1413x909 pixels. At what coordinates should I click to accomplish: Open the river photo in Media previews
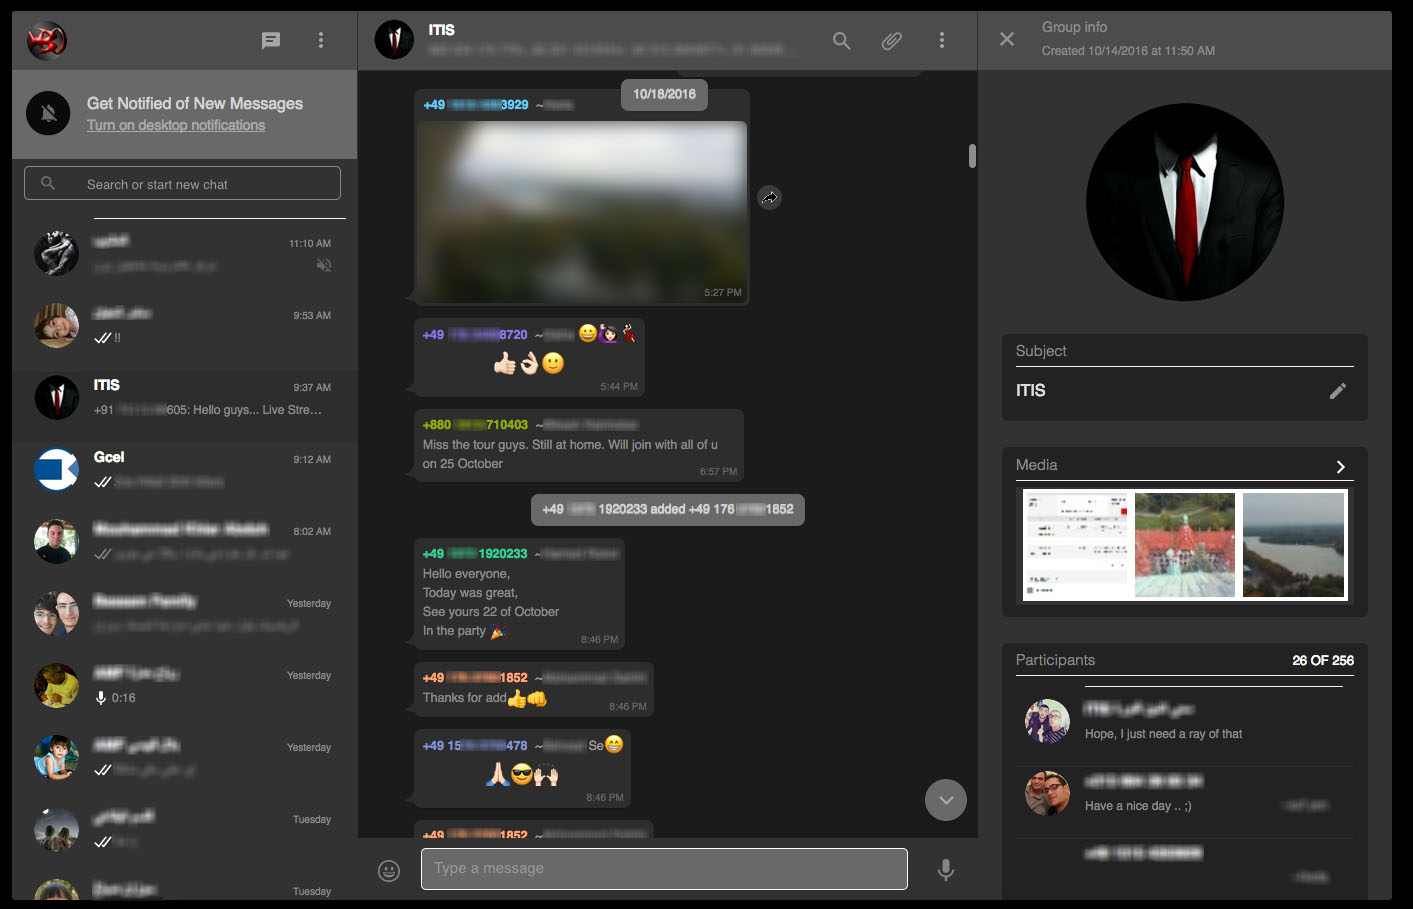tap(1293, 544)
